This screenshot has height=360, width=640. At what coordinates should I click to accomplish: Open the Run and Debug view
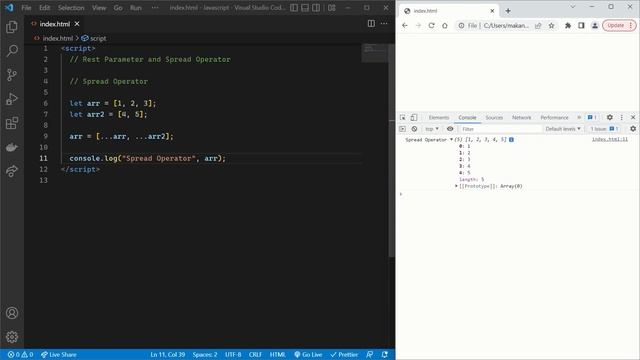pos(12,99)
